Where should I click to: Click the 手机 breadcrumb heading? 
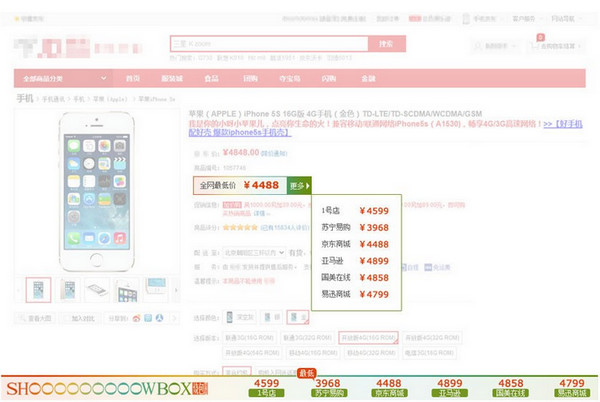24,99
